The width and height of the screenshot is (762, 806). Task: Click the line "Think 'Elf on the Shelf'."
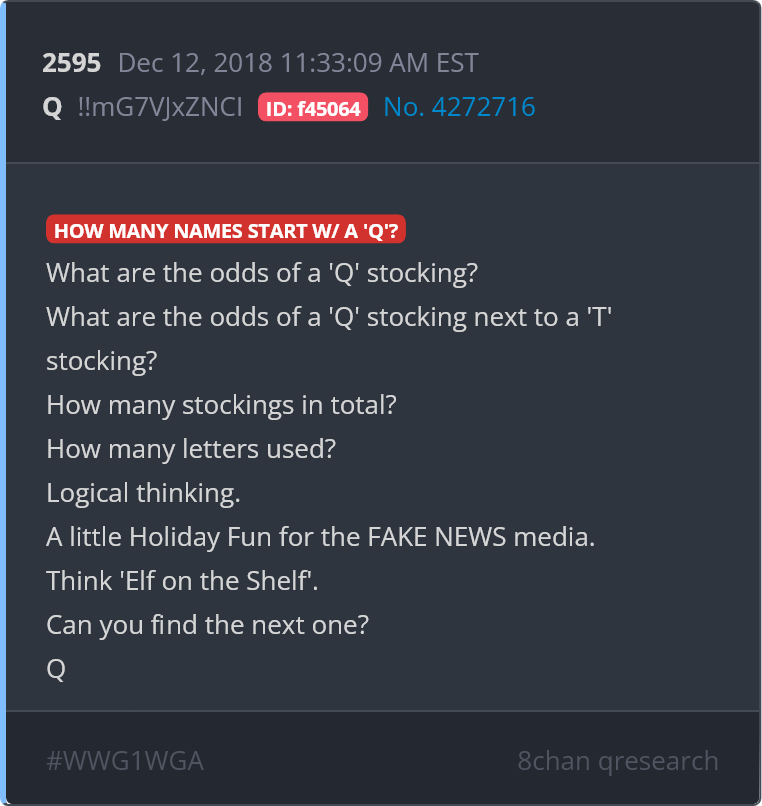[182, 581]
